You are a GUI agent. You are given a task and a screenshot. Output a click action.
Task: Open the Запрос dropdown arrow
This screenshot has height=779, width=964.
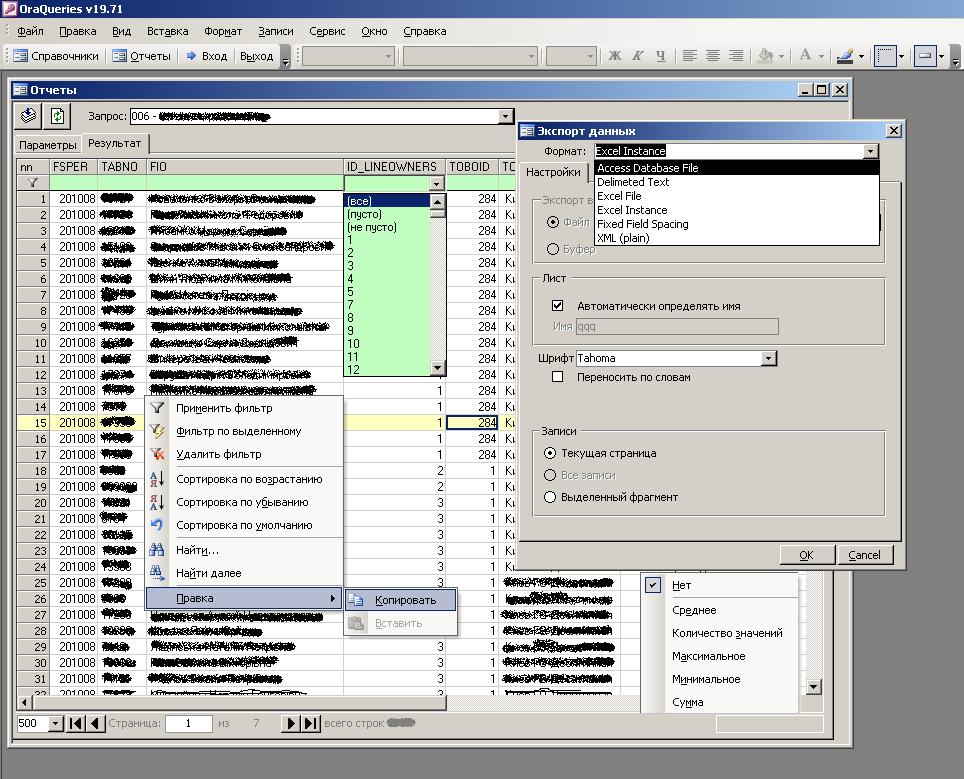pyautogui.click(x=505, y=116)
